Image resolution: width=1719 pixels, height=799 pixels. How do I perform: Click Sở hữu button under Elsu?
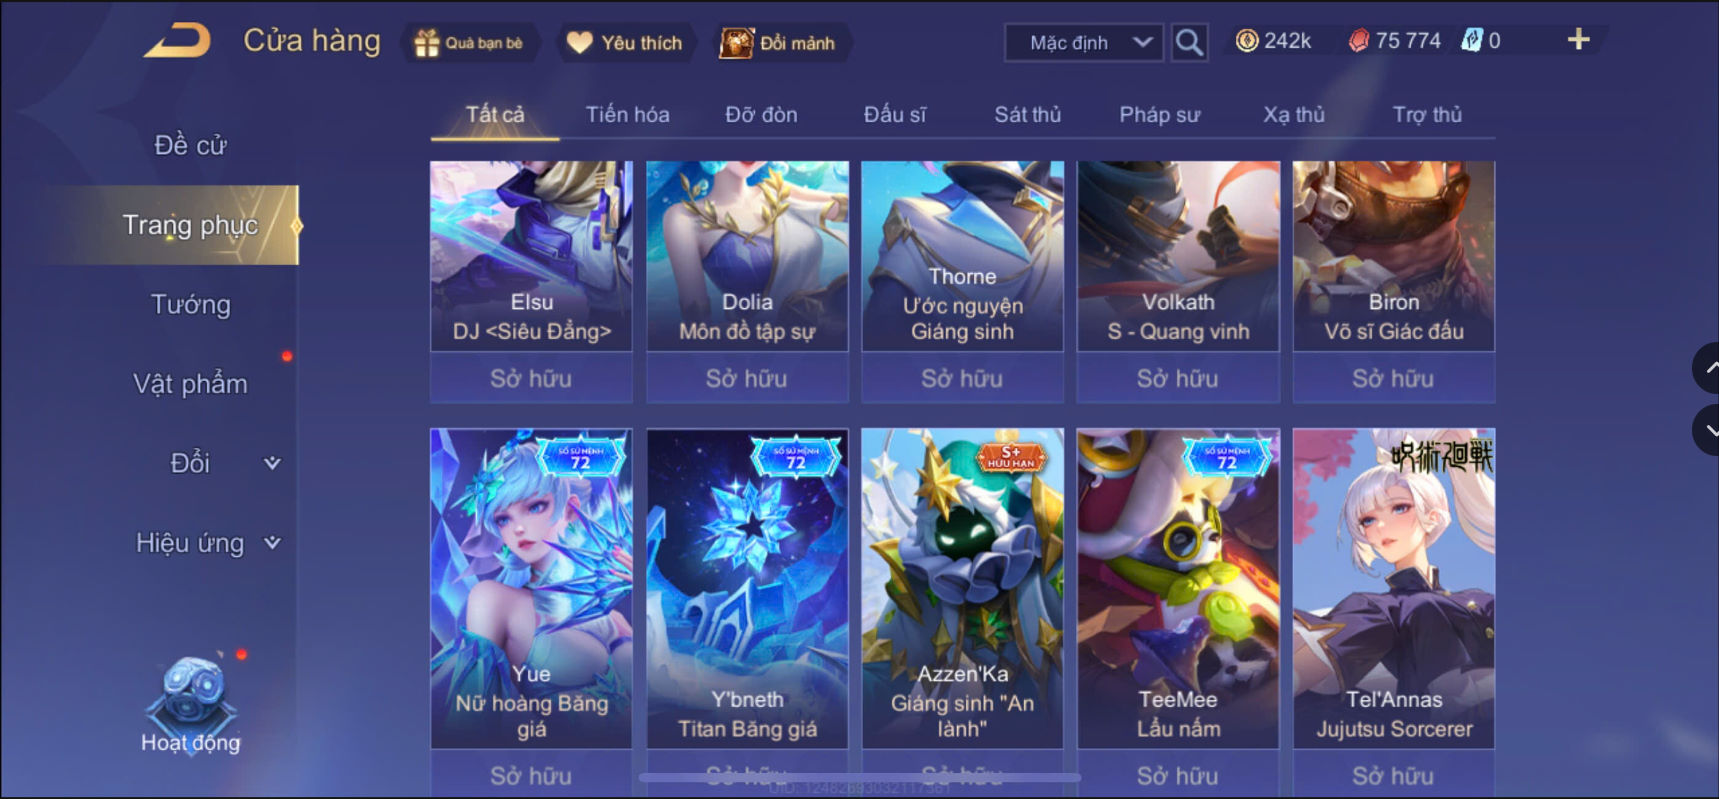tap(531, 378)
